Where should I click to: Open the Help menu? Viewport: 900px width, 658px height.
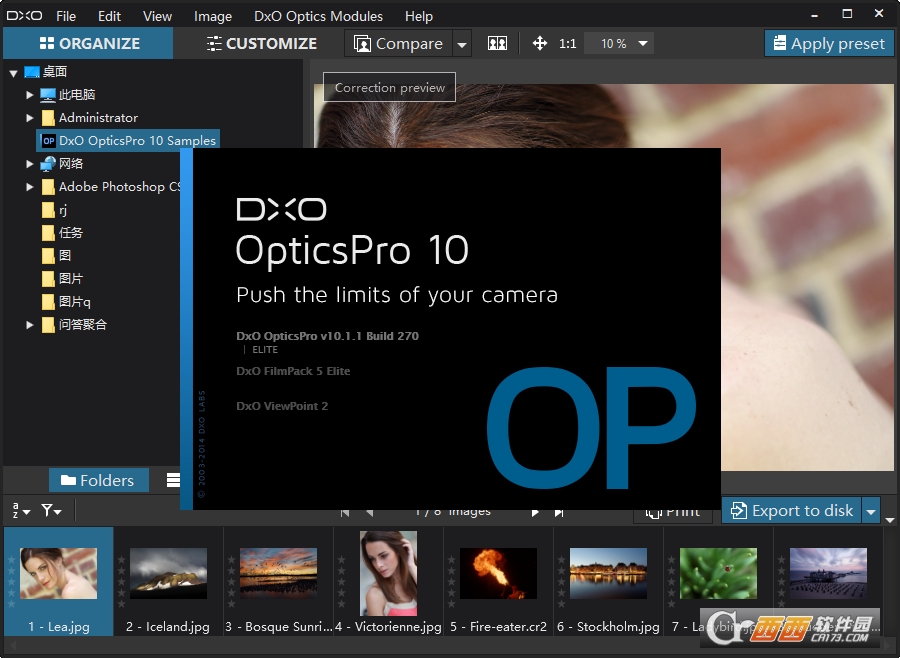(418, 16)
